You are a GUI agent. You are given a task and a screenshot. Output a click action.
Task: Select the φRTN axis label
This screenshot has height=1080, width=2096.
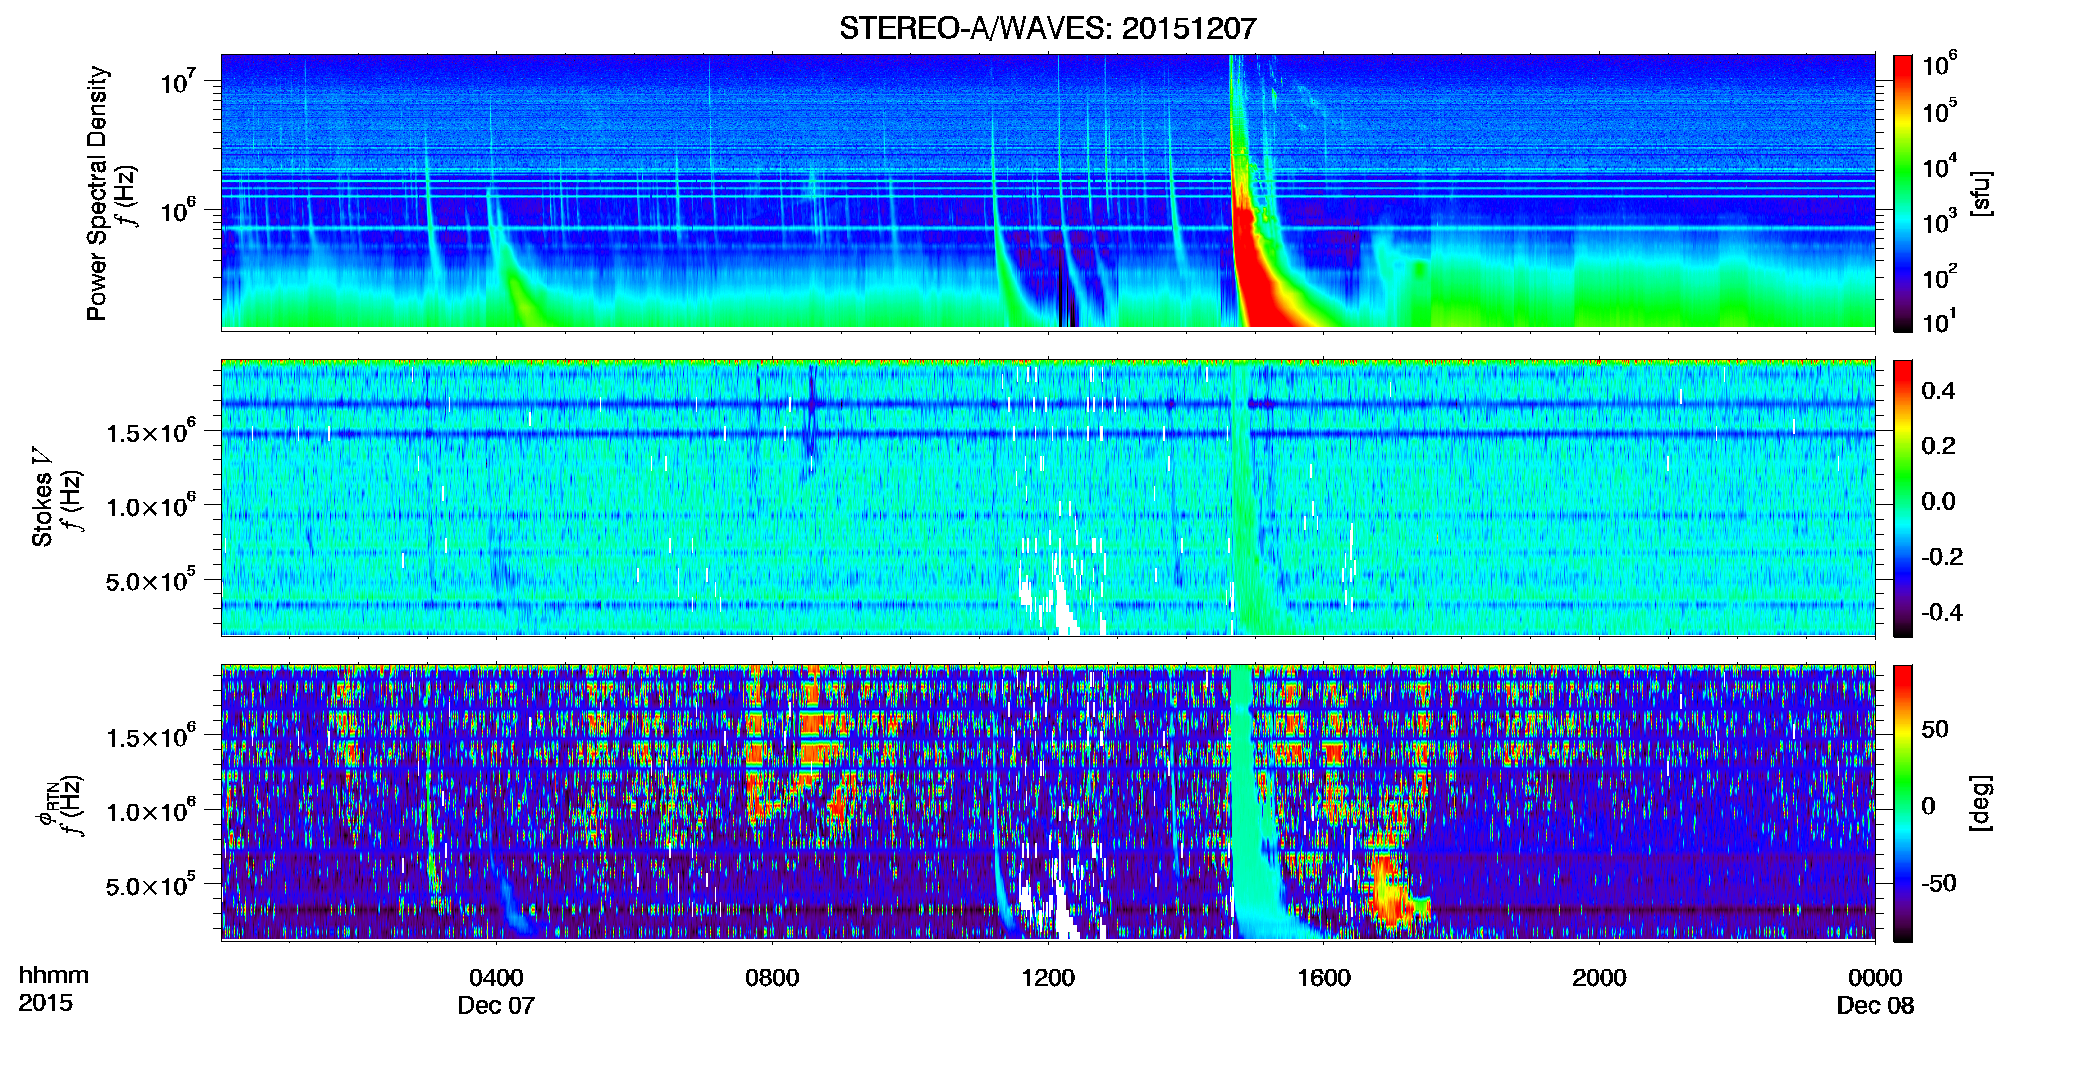click(46, 803)
